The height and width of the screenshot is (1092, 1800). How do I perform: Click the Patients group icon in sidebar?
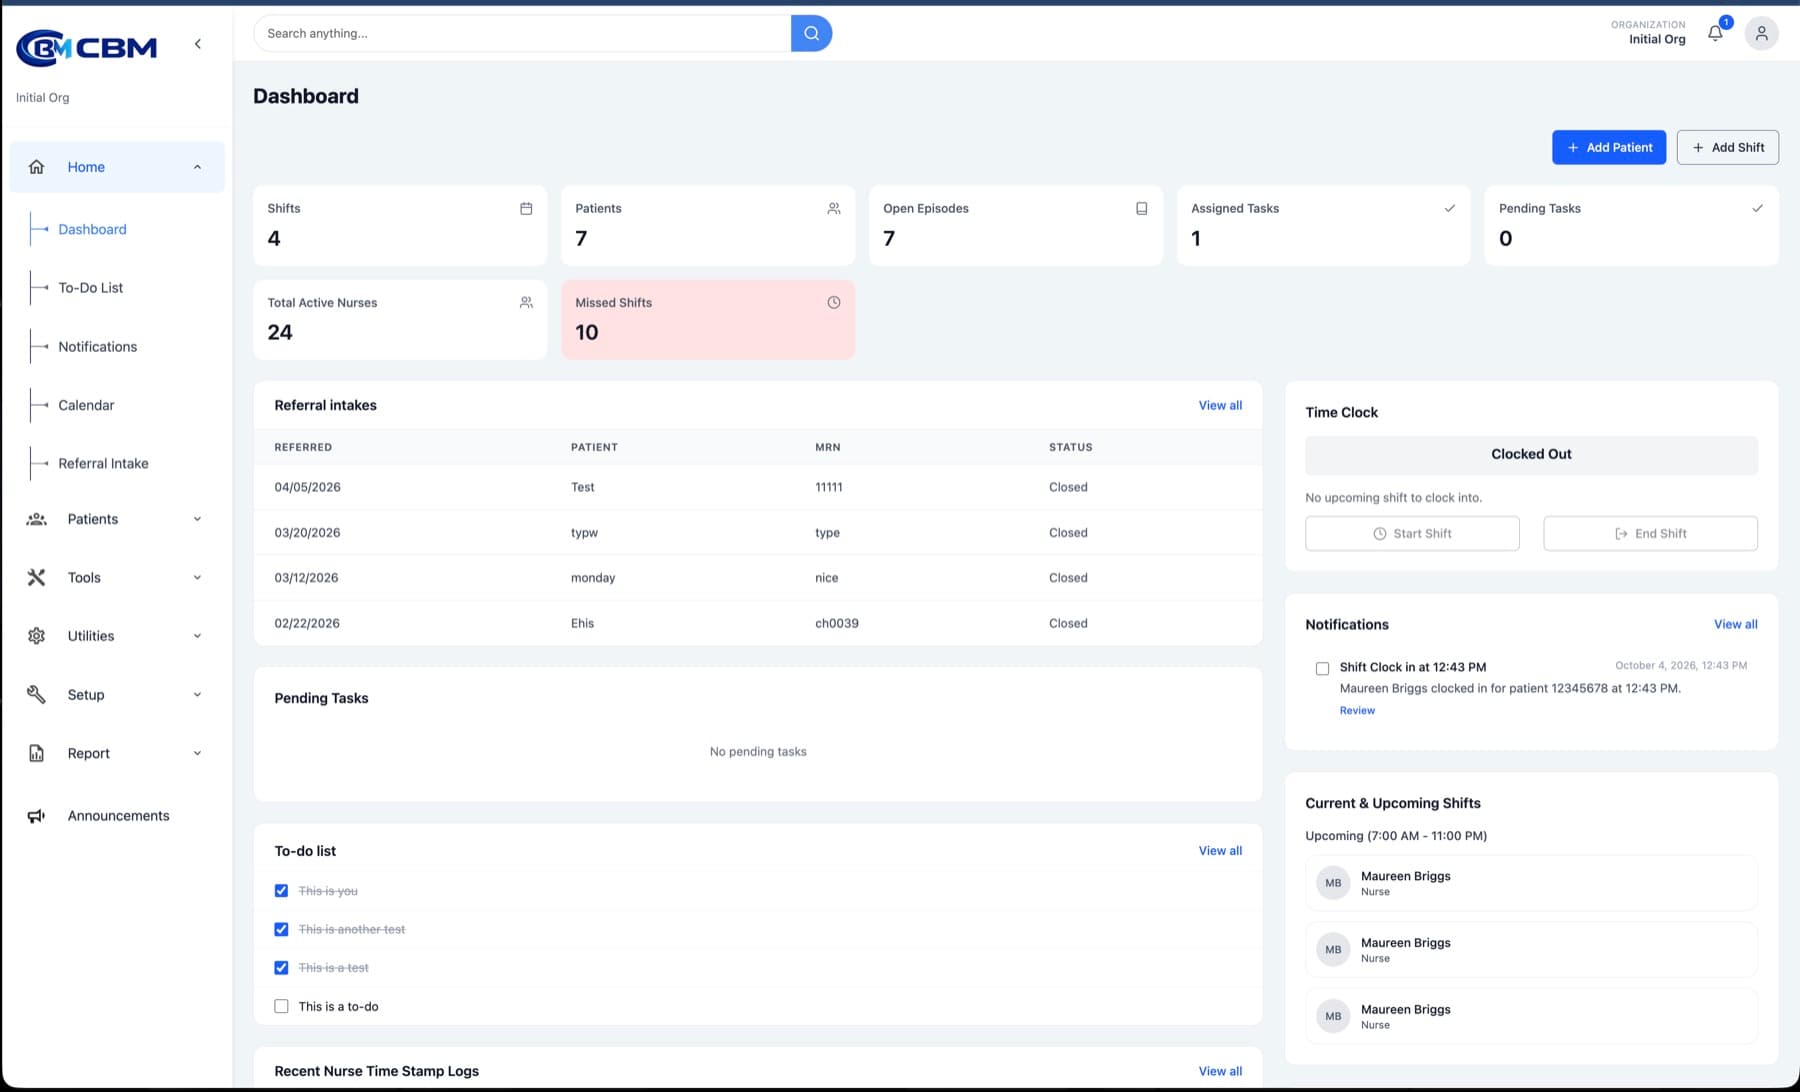[x=37, y=519]
